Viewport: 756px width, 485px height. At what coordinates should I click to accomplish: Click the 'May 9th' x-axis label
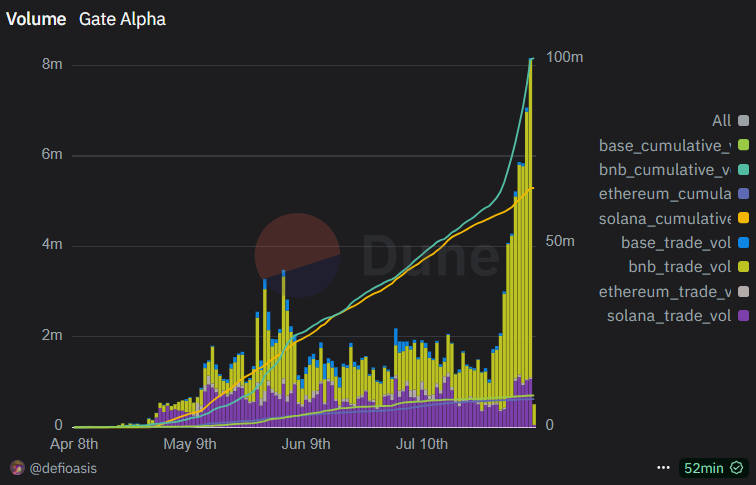190,444
